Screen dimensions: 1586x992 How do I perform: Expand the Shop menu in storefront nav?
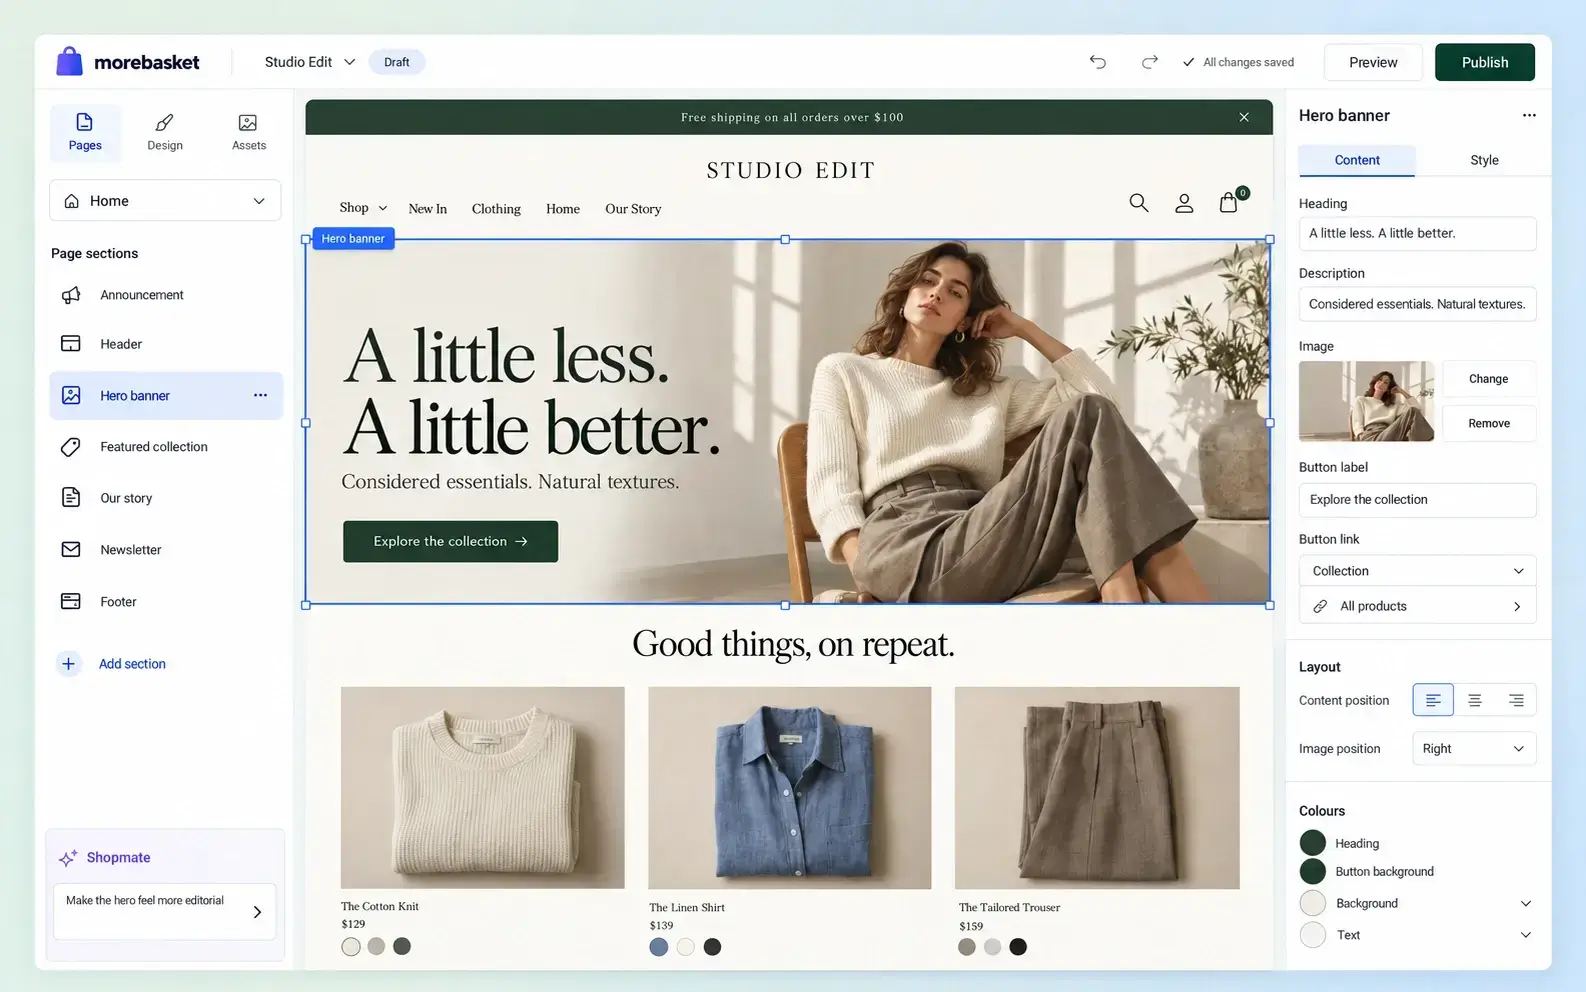click(x=363, y=208)
